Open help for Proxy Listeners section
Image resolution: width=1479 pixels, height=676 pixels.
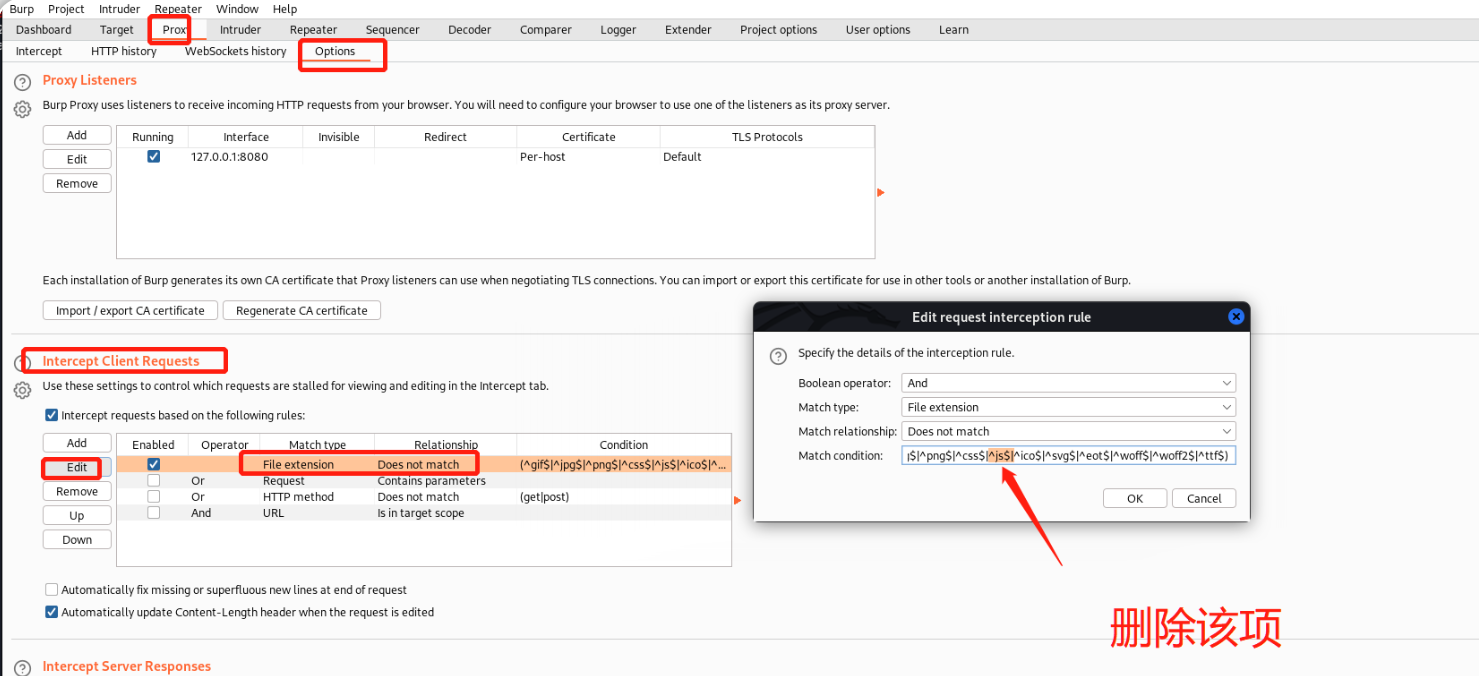tap(22, 82)
